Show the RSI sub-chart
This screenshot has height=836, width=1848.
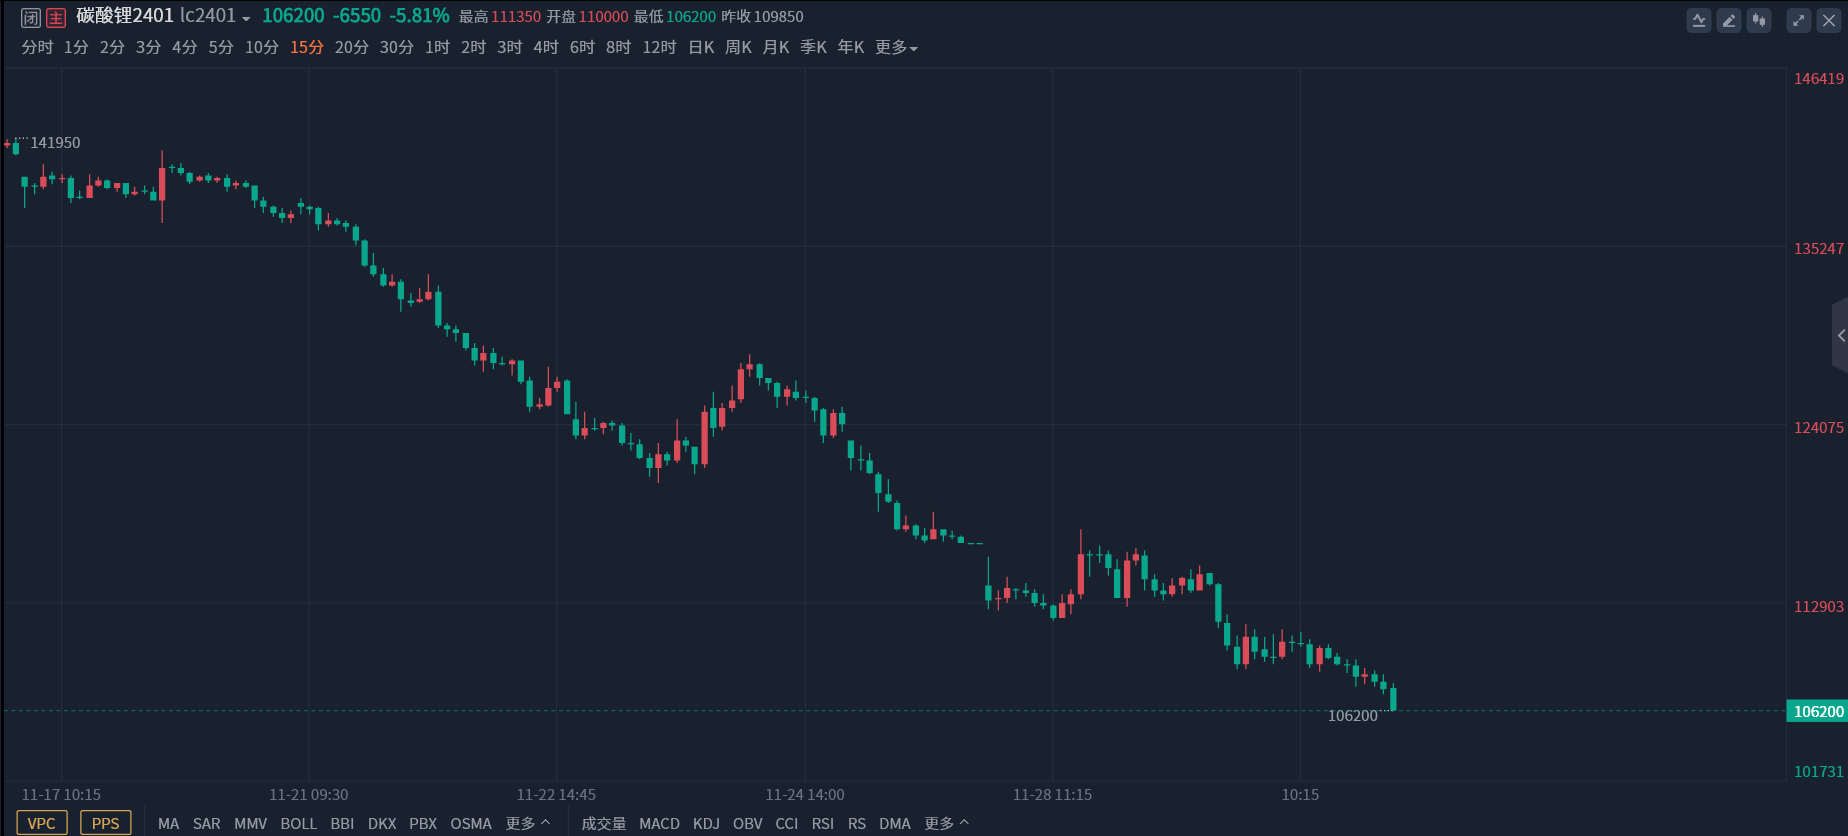[x=823, y=823]
